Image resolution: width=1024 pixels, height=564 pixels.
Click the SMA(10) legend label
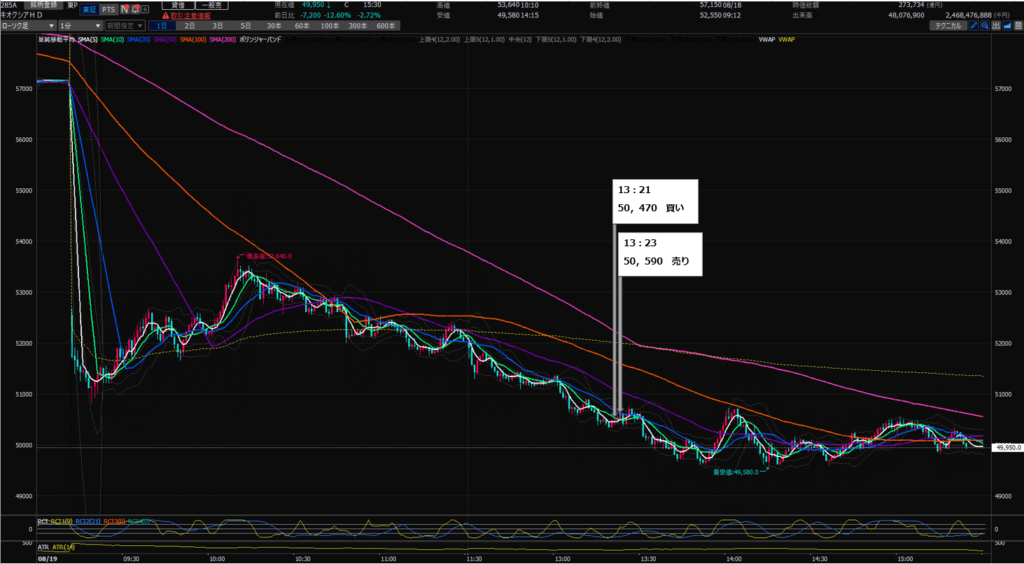click(x=112, y=40)
